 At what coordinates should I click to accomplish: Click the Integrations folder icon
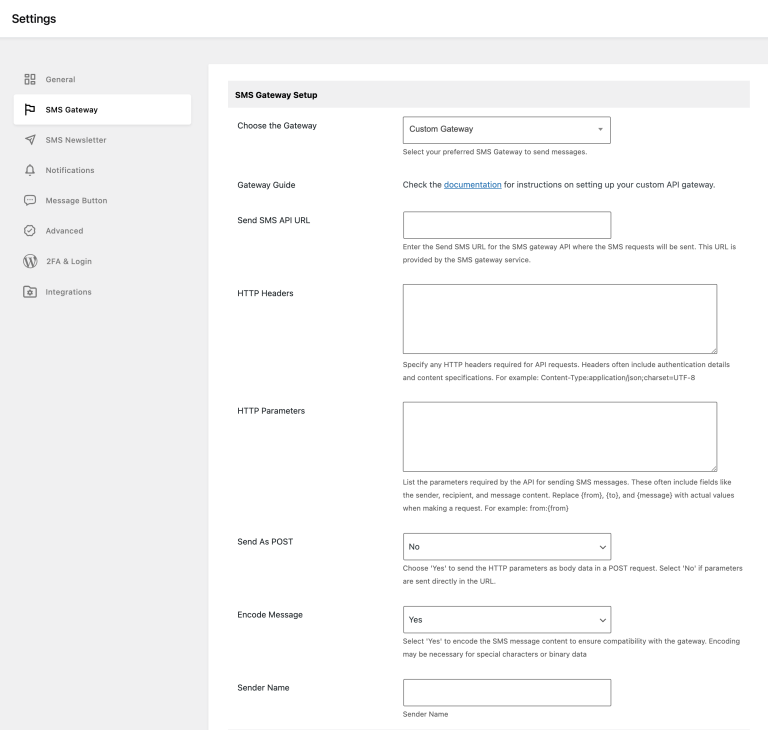pyautogui.click(x=30, y=292)
